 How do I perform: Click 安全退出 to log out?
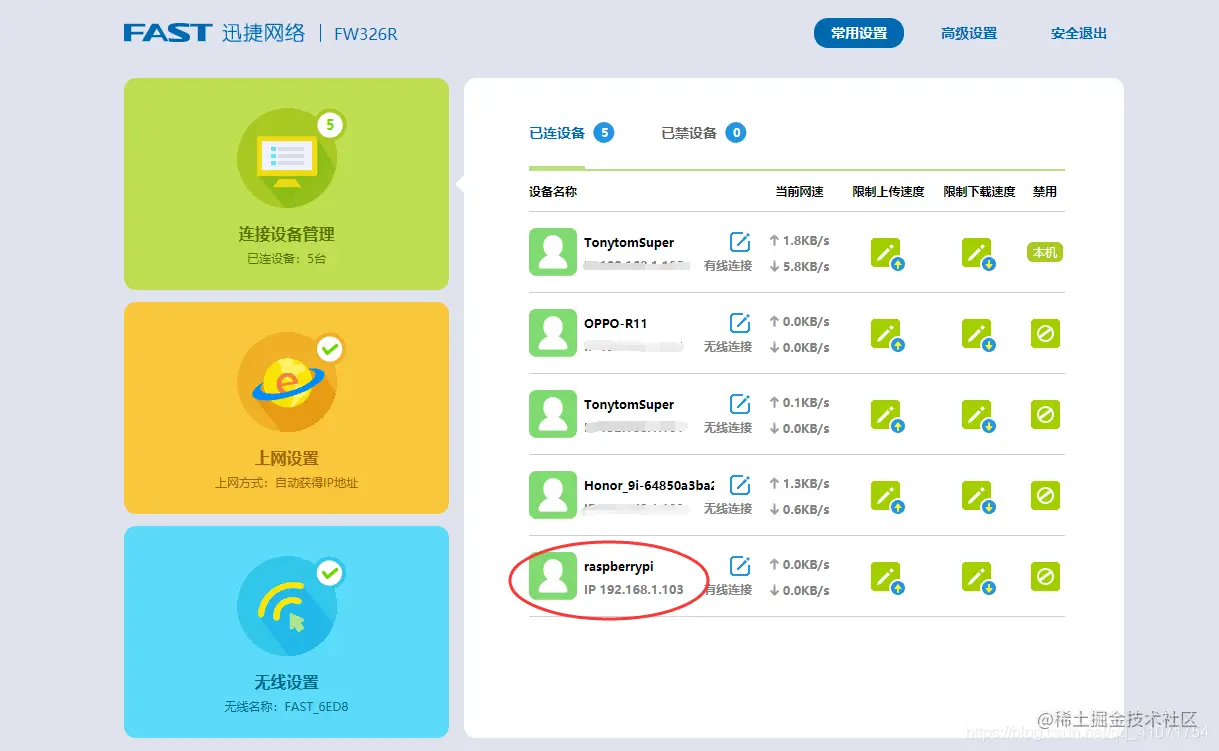(x=1078, y=33)
